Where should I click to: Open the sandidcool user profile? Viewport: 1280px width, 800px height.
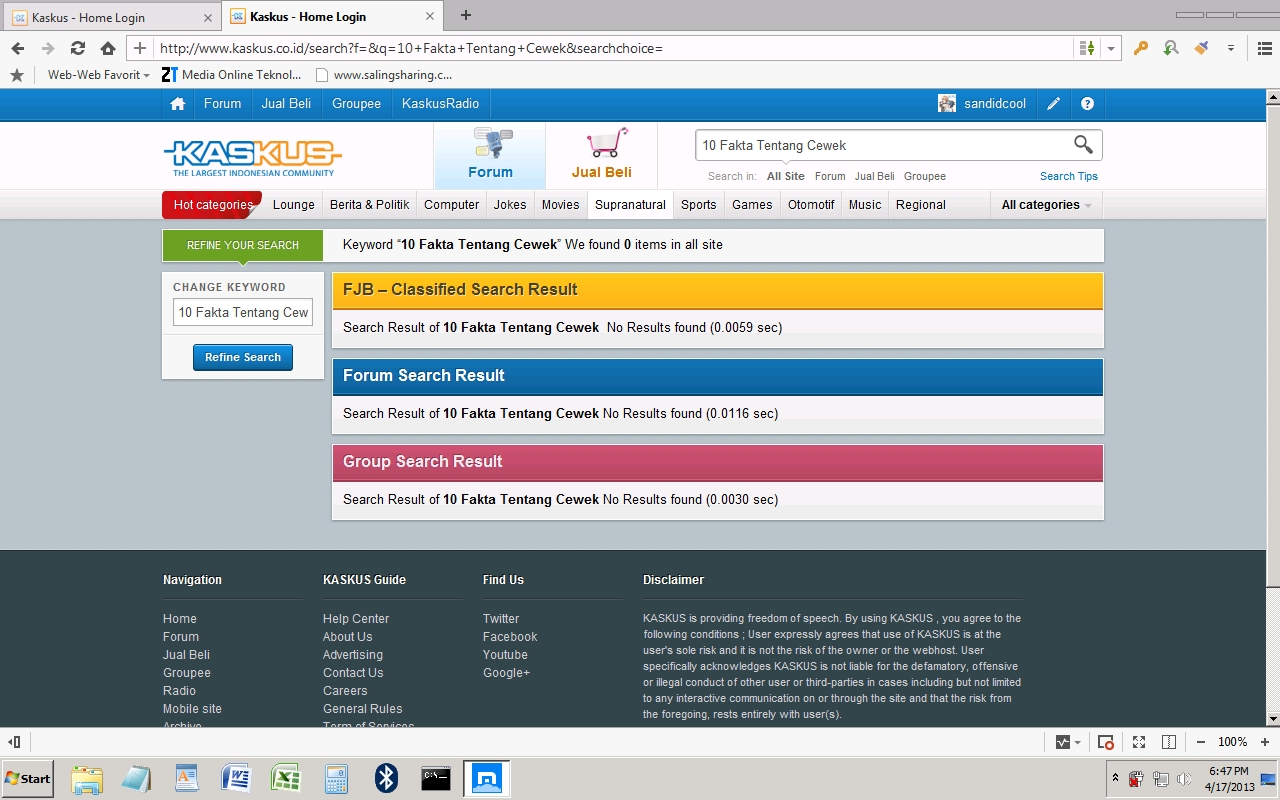(x=982, y=104)
